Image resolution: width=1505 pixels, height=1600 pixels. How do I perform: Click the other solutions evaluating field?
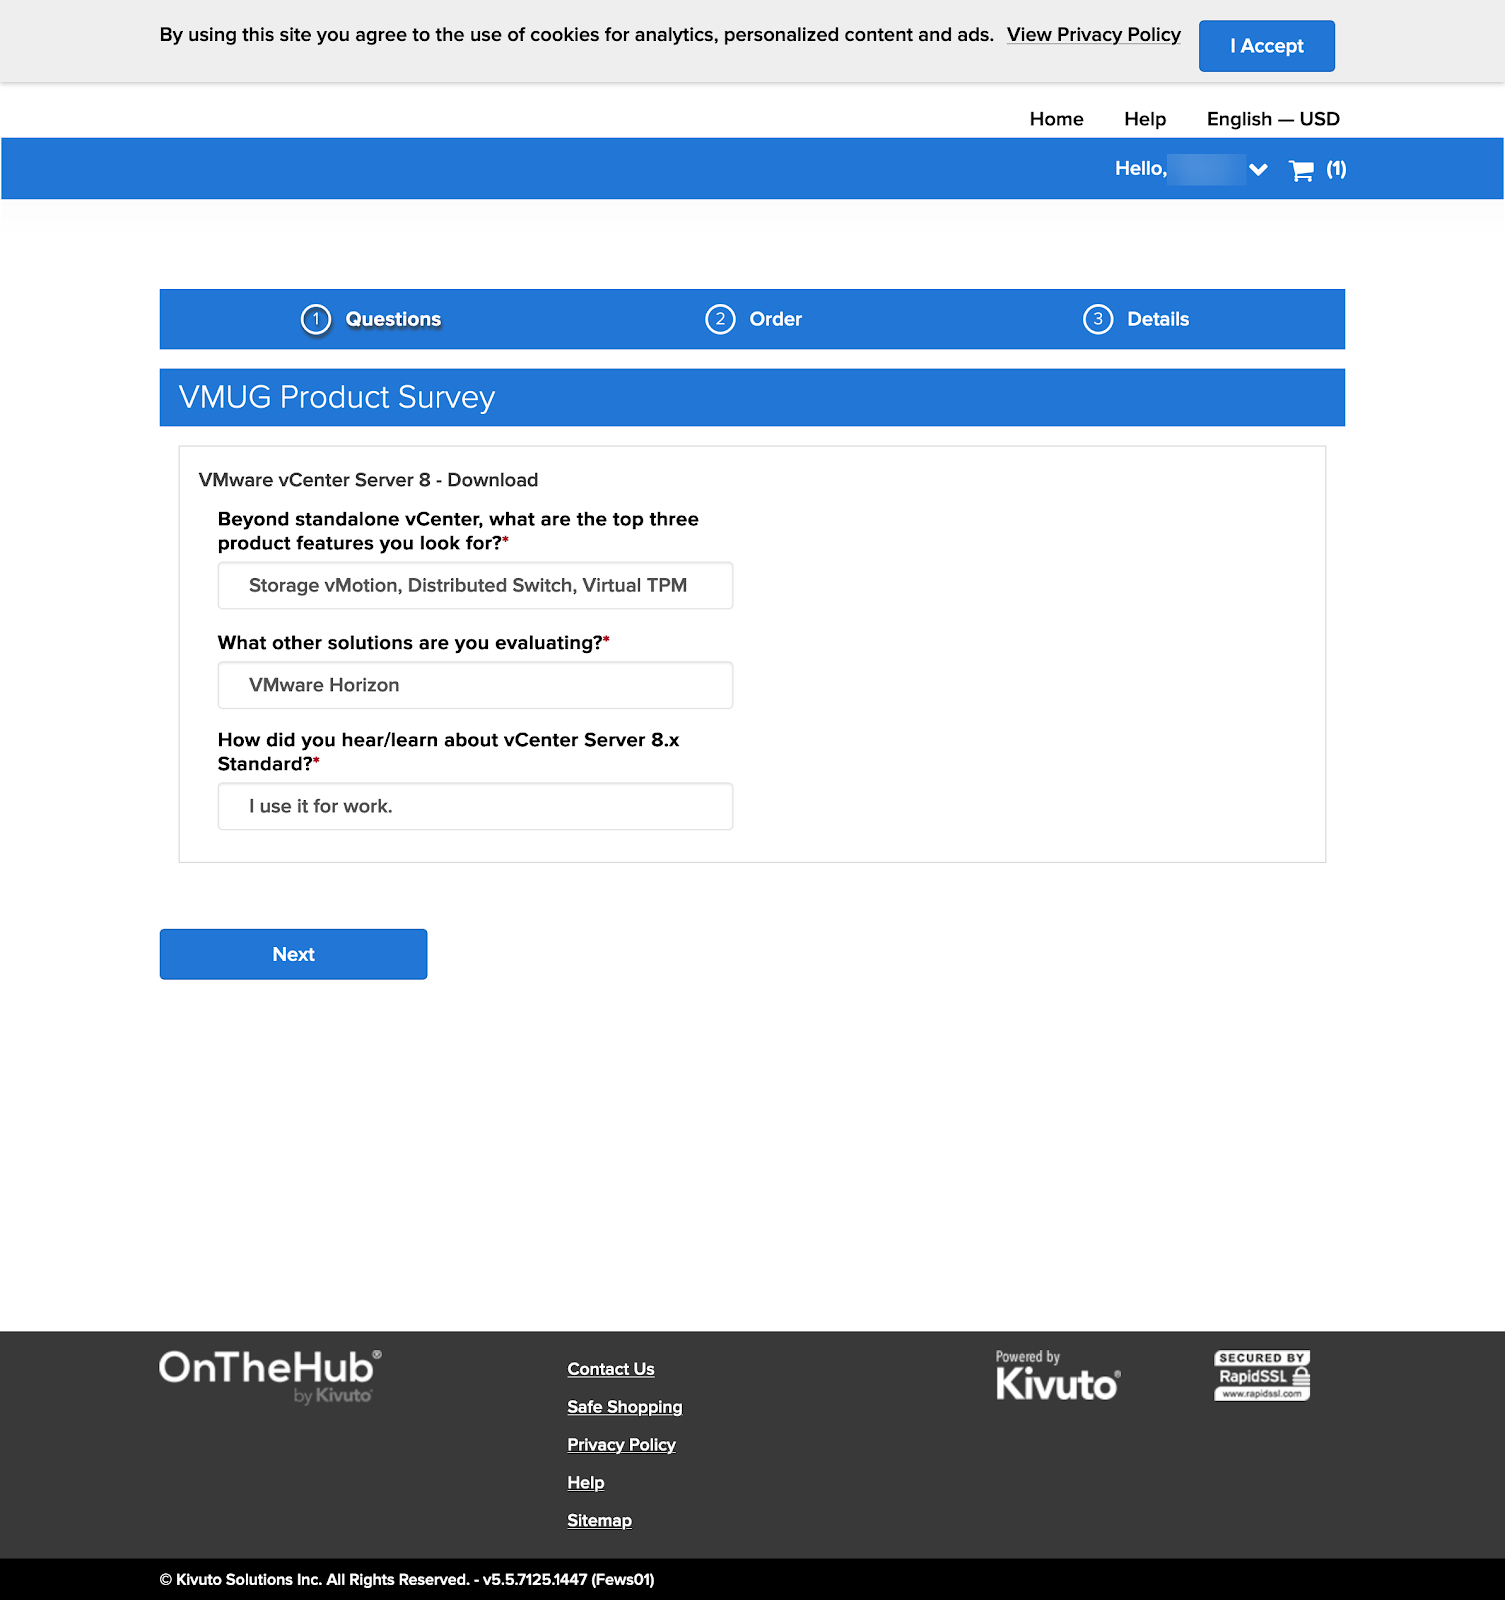coord(475,685)
